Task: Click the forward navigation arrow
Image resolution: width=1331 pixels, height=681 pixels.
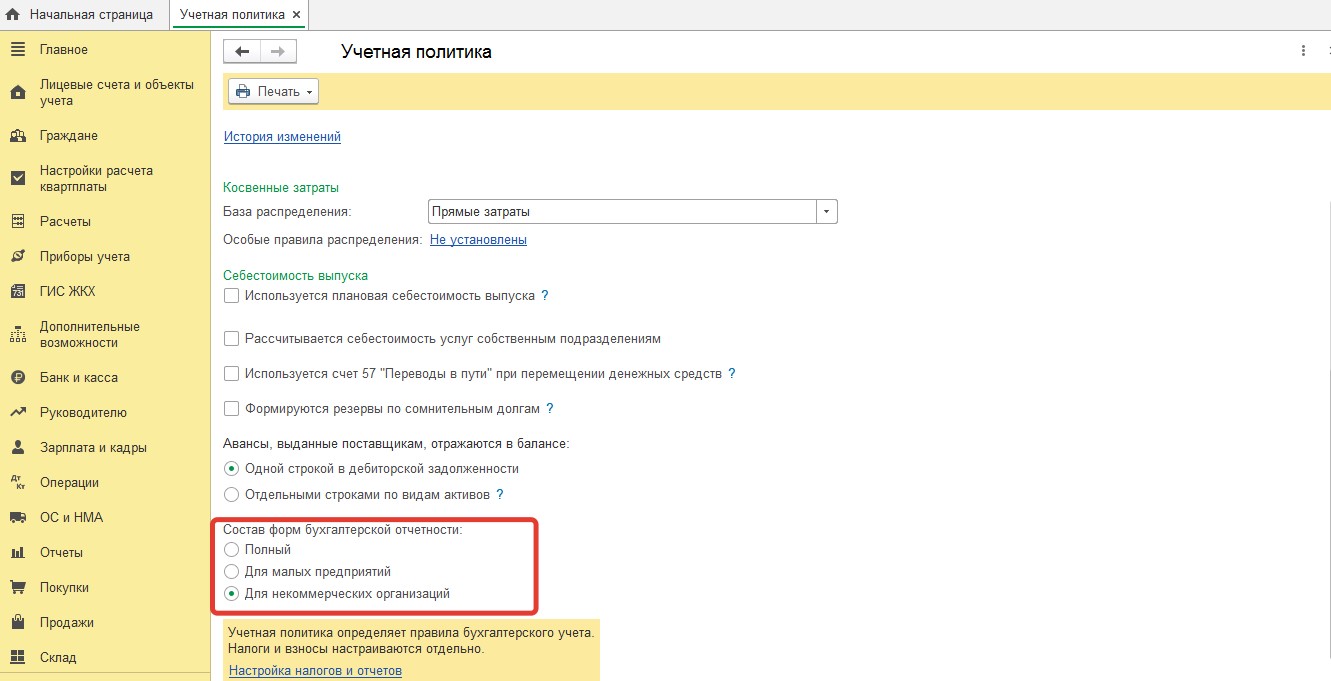Action: [x=277, y=51]
